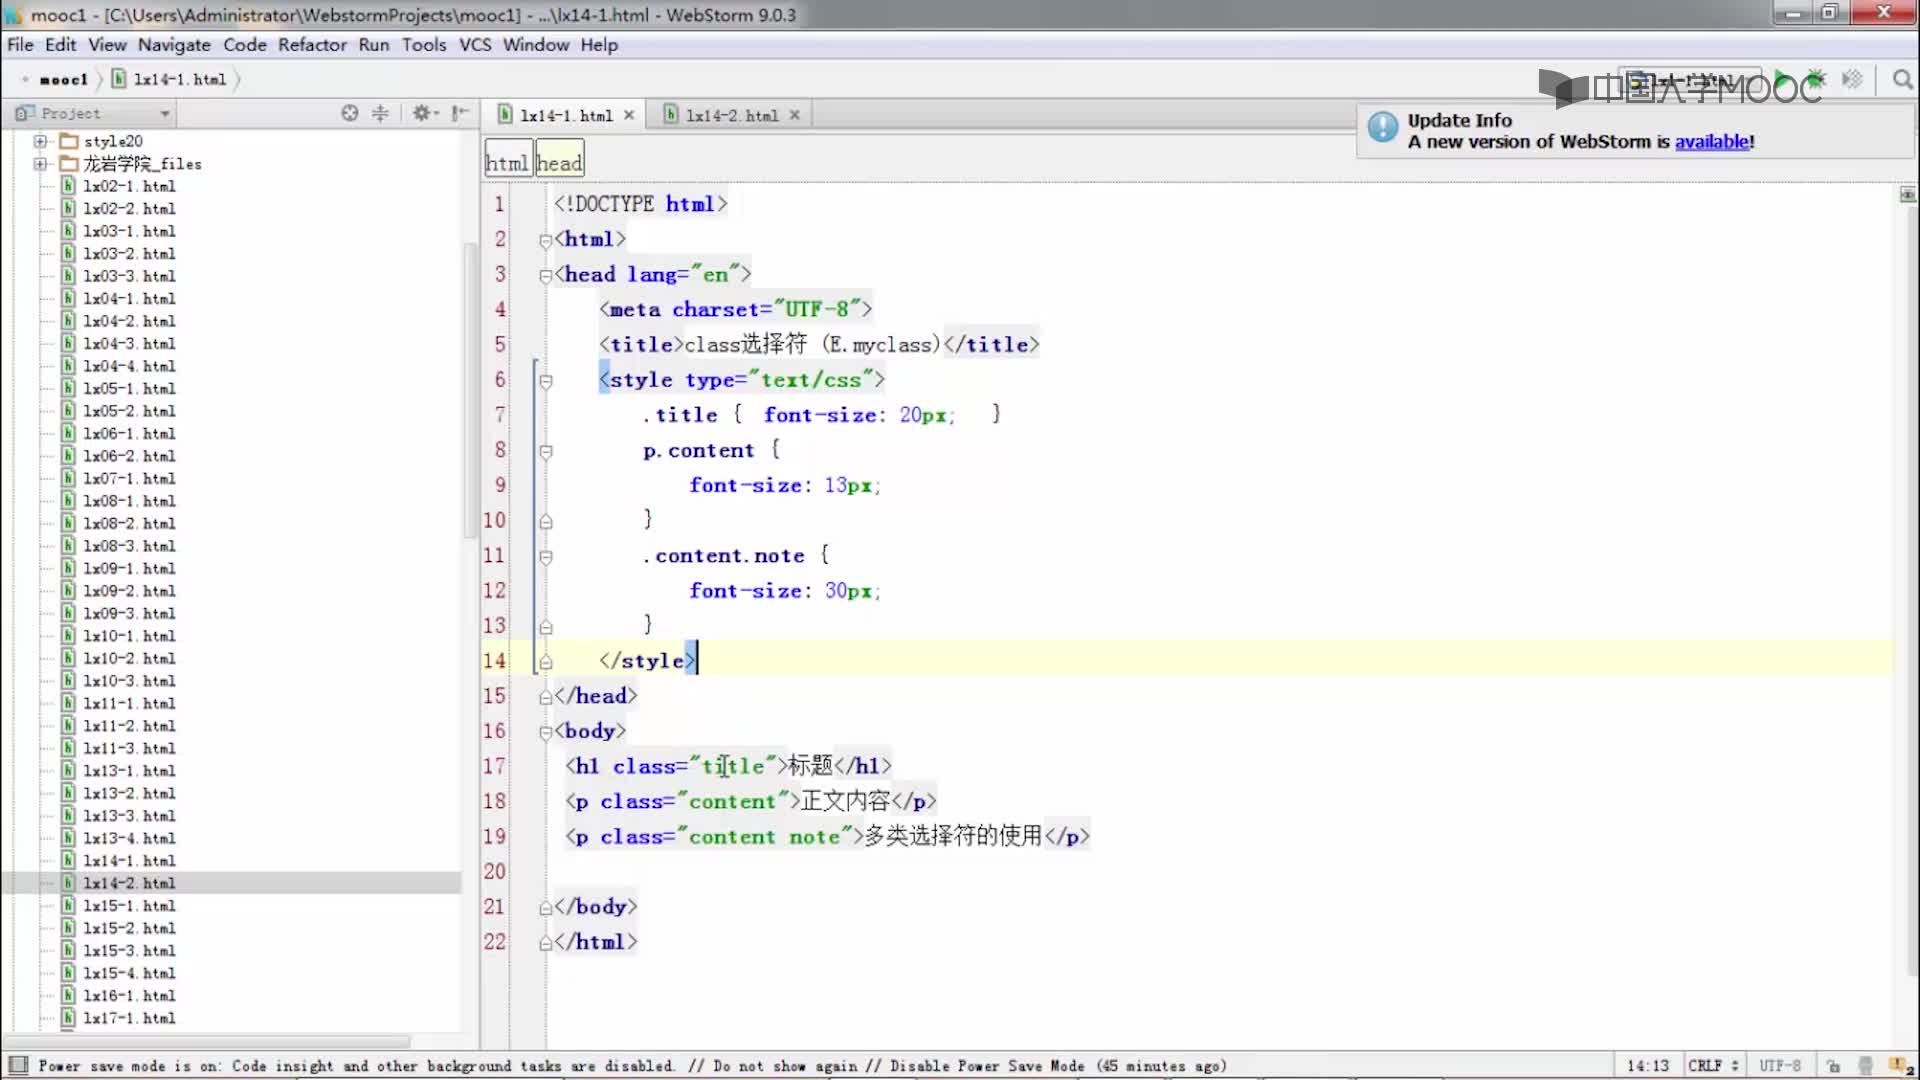Viewport: 1920px width, 1080px height.
Task: Click the coverage run icon in toolbar
Action: (x=1852, y=79)
